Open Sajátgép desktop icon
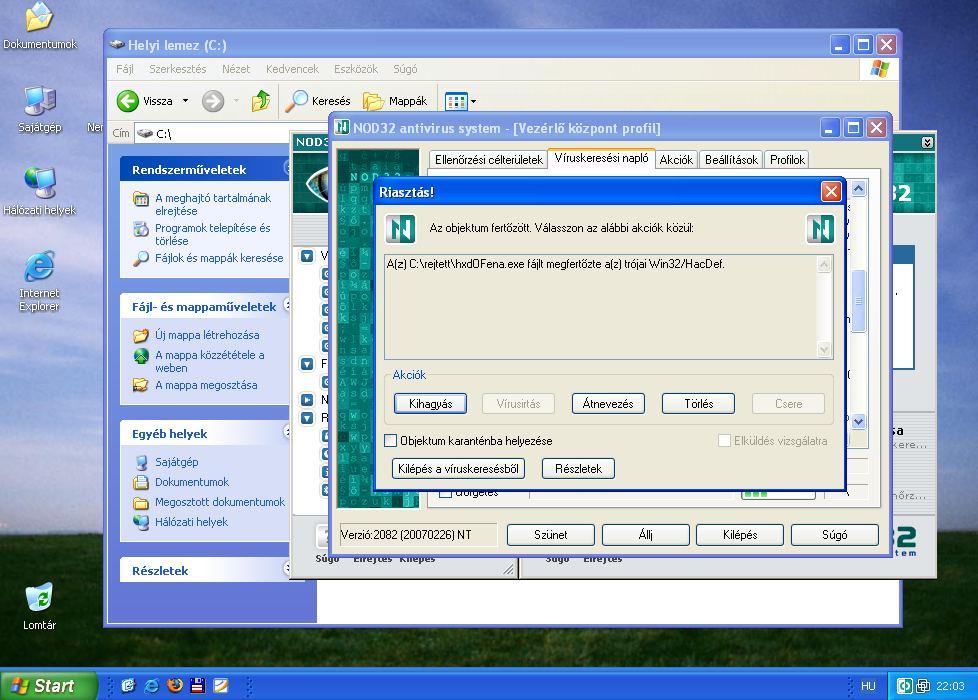 [40, 109]
